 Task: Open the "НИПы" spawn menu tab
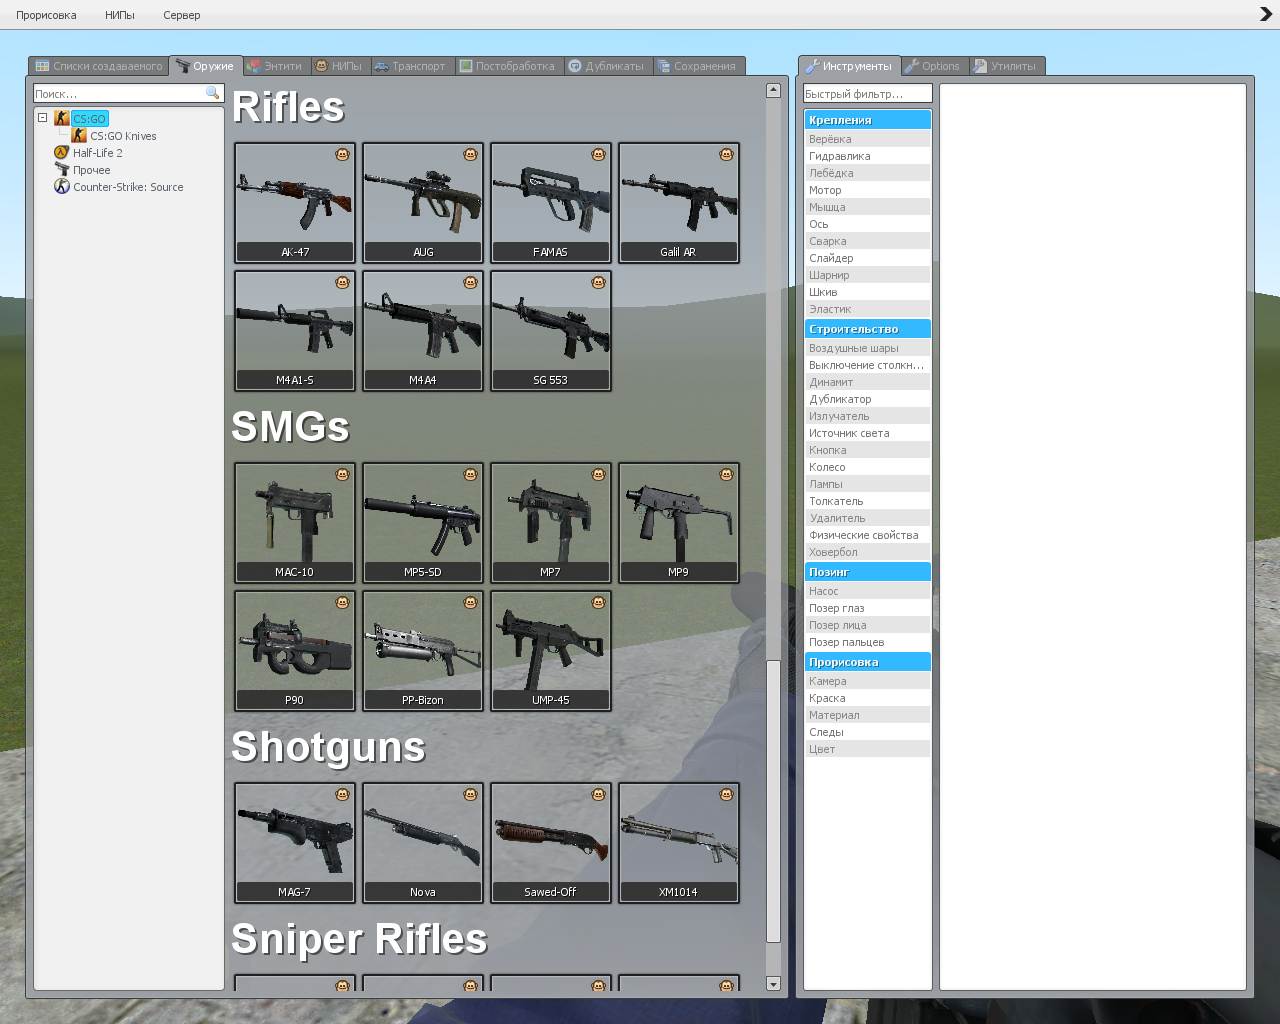tap(339, 66)
